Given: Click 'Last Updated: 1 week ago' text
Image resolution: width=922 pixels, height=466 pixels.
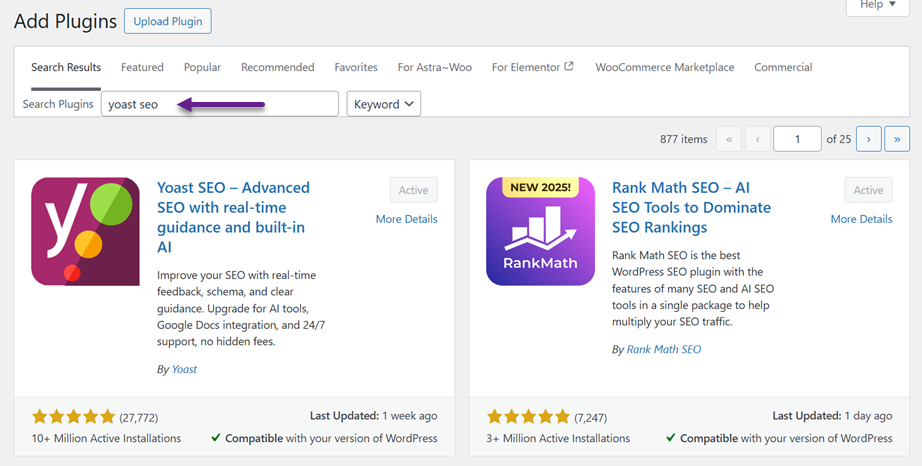Looking at the screenshot, I should point(373,416).
